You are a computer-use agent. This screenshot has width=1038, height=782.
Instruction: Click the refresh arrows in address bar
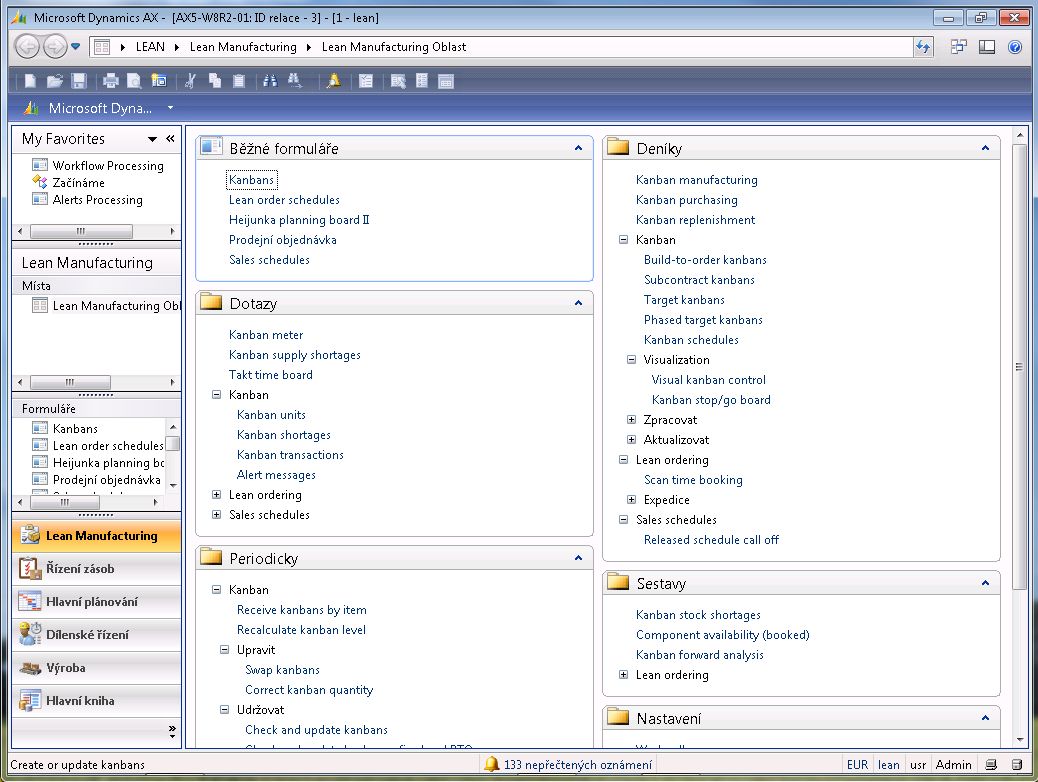923,46
